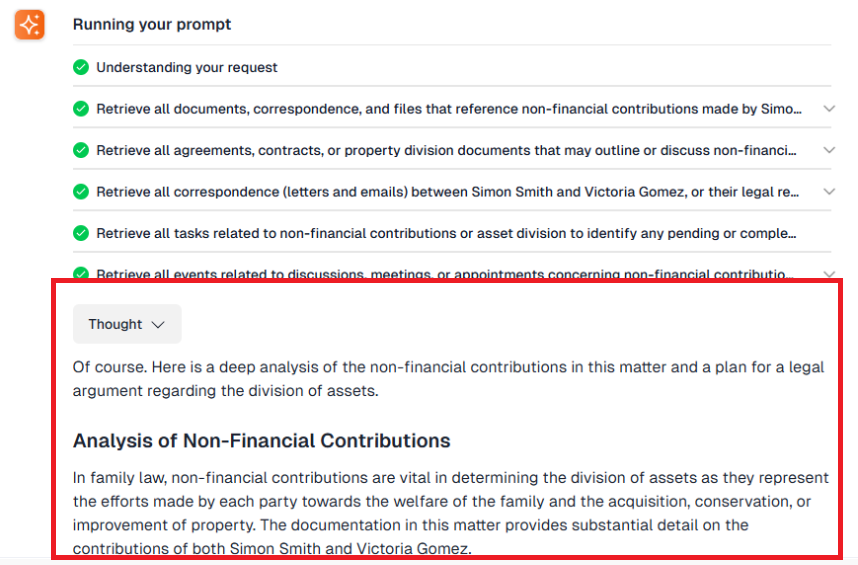Image resolution: width=858 pixels, height=565 pixels.
Task: Click the green check on the tasks retrieval step
Action: [x=81, y=233]
